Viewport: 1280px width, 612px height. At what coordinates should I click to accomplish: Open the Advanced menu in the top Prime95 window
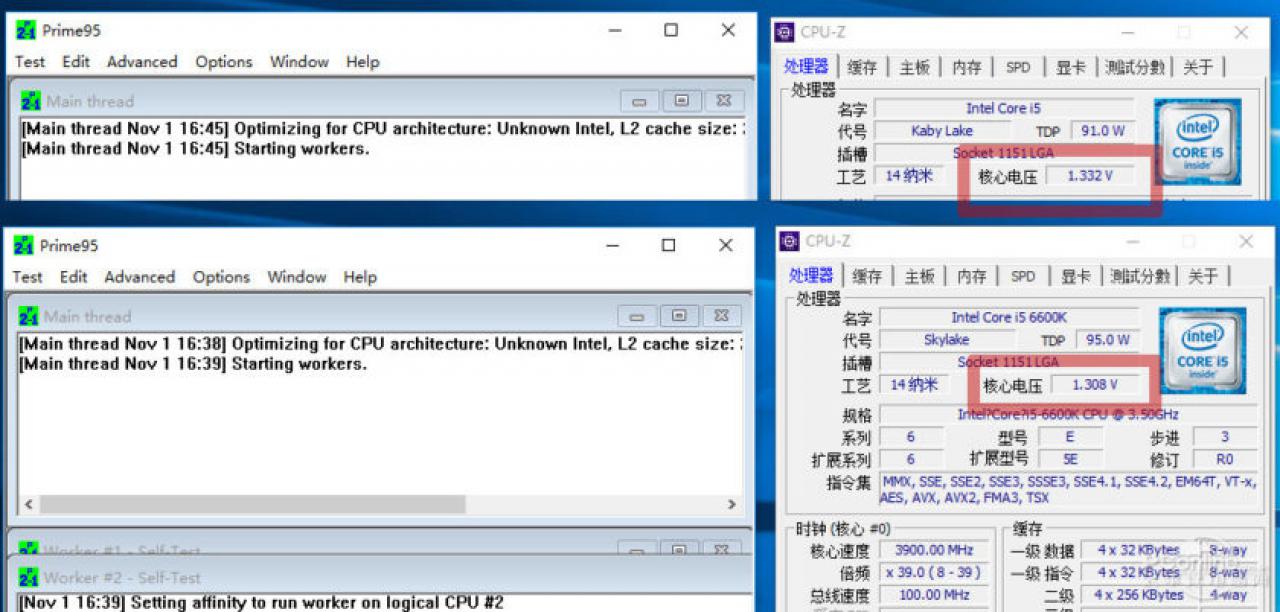(142, 62)
